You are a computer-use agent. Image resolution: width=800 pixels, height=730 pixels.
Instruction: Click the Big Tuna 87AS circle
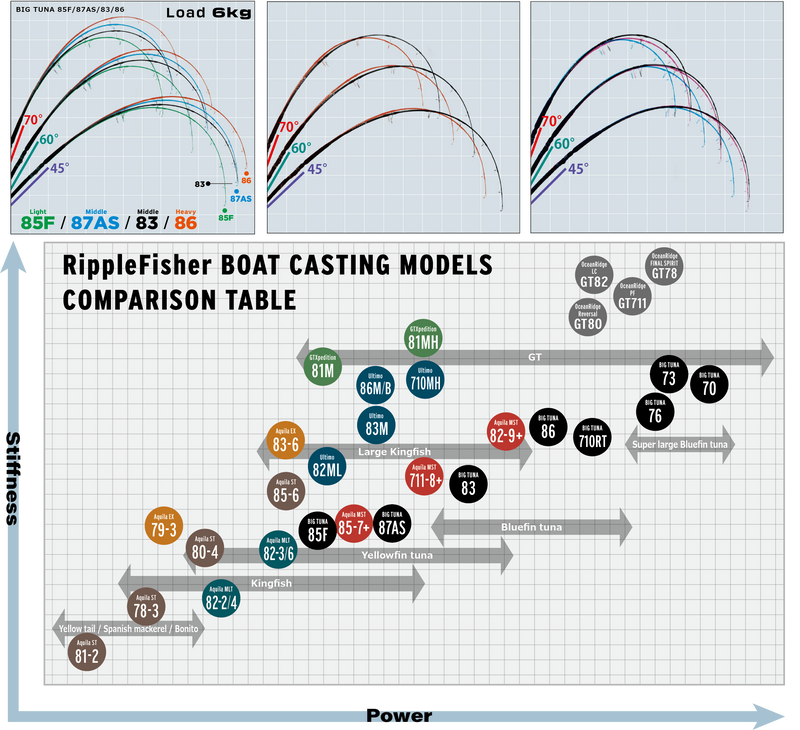pyautogui.click(x=392, y=523)
